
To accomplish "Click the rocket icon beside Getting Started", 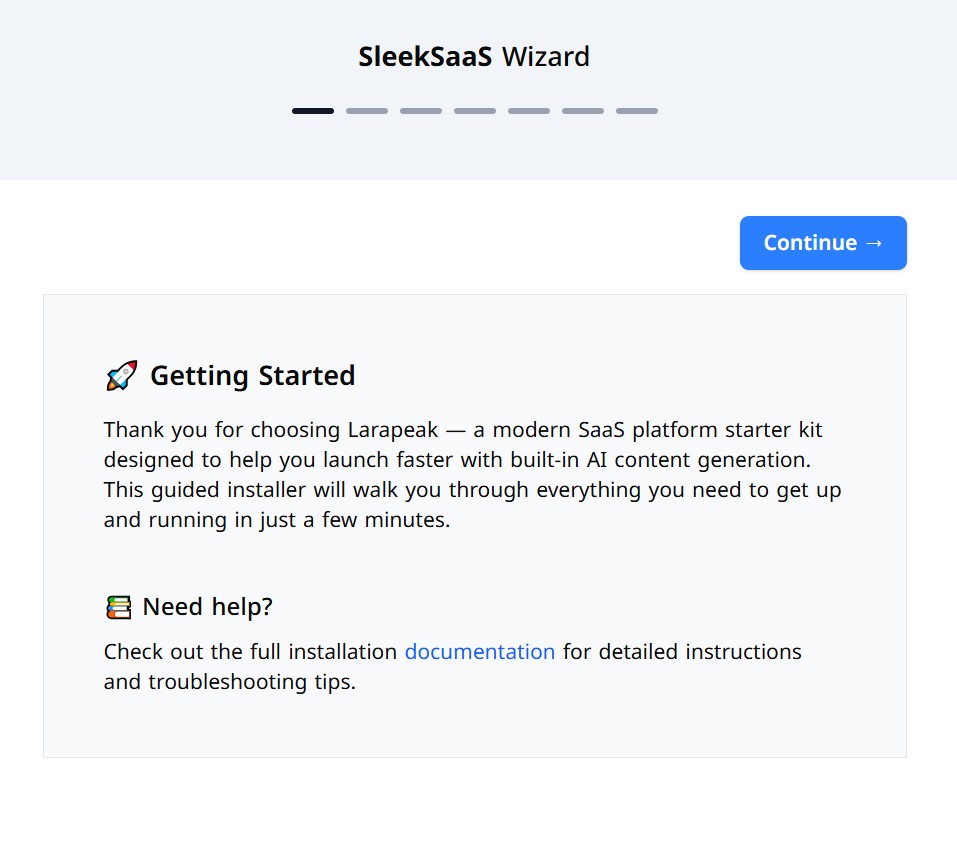I will (121, 376).
